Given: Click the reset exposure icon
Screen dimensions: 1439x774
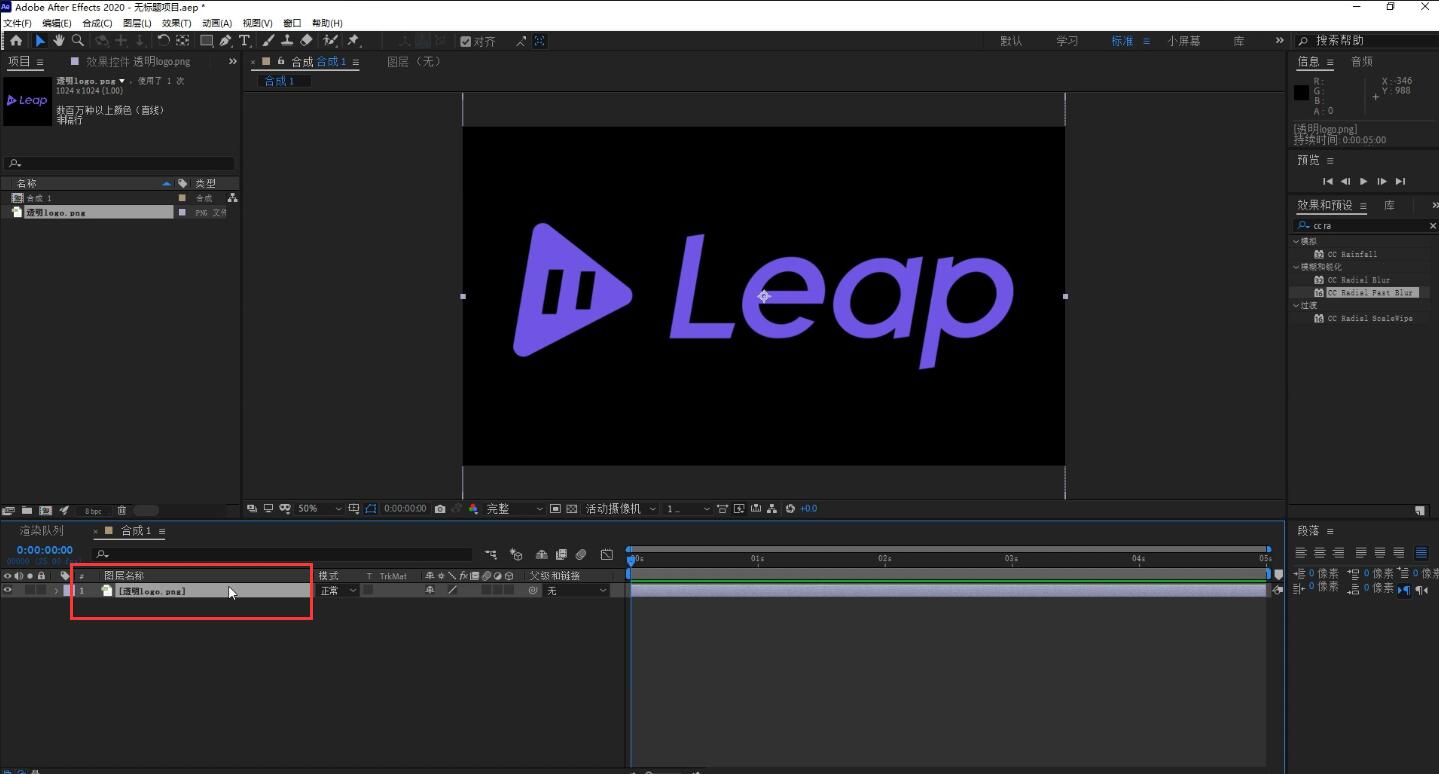Looking at the screenshot, I should pos(790,509).
